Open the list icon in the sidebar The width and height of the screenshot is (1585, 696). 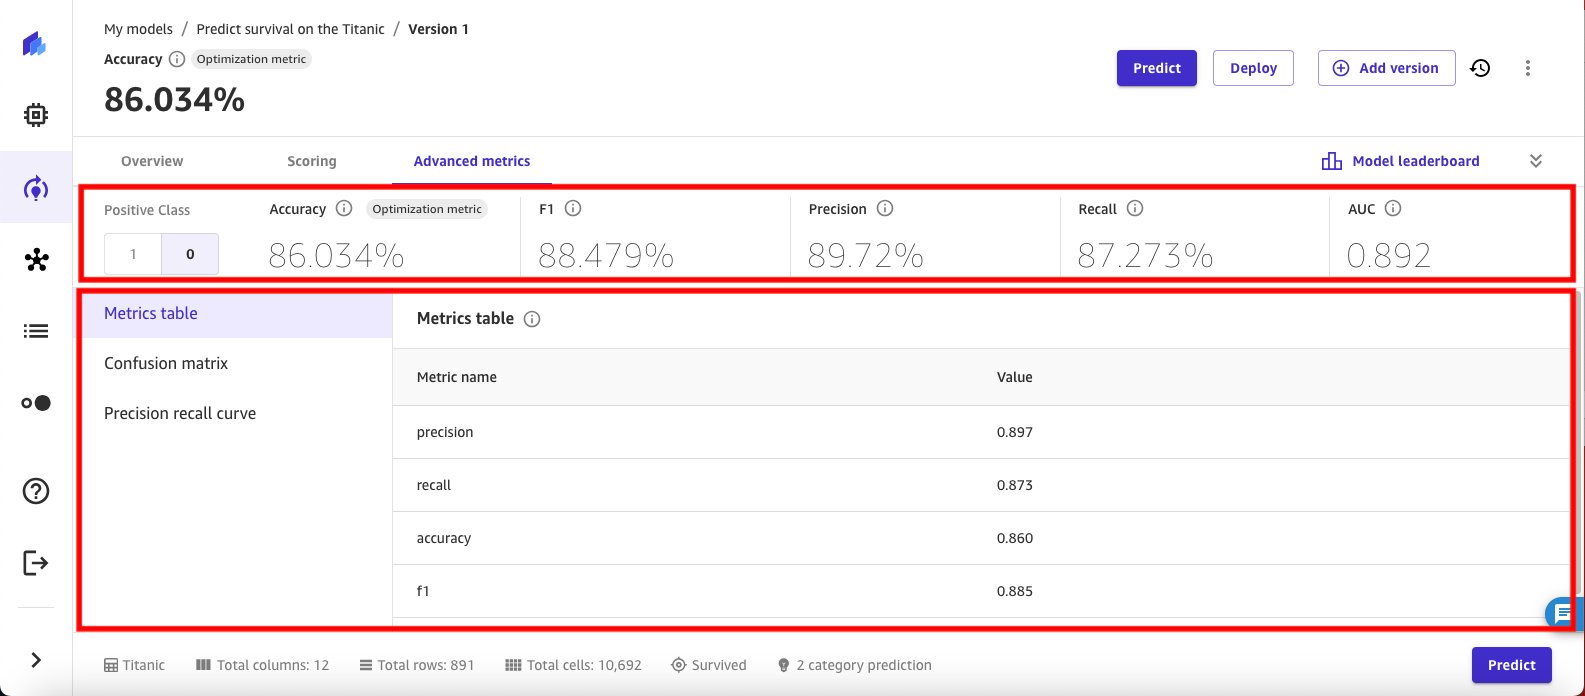36,331
